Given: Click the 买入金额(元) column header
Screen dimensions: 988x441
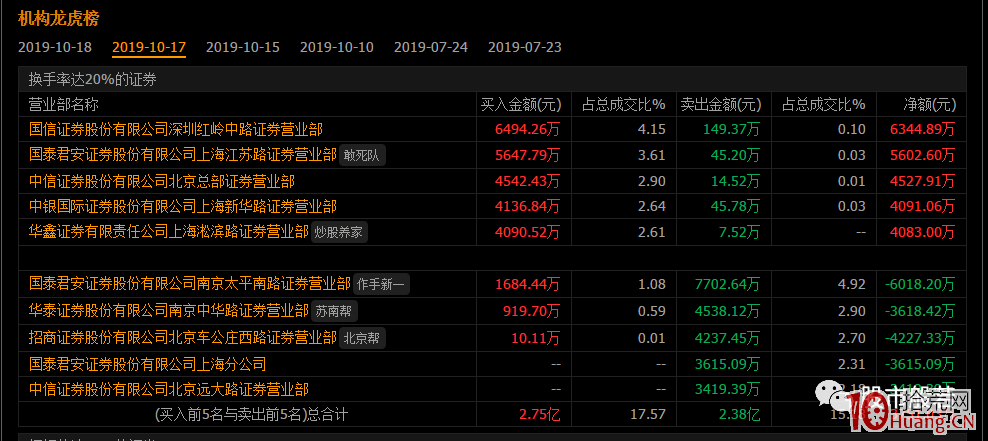Looking at the screenshot, I should tap(520, 104).
